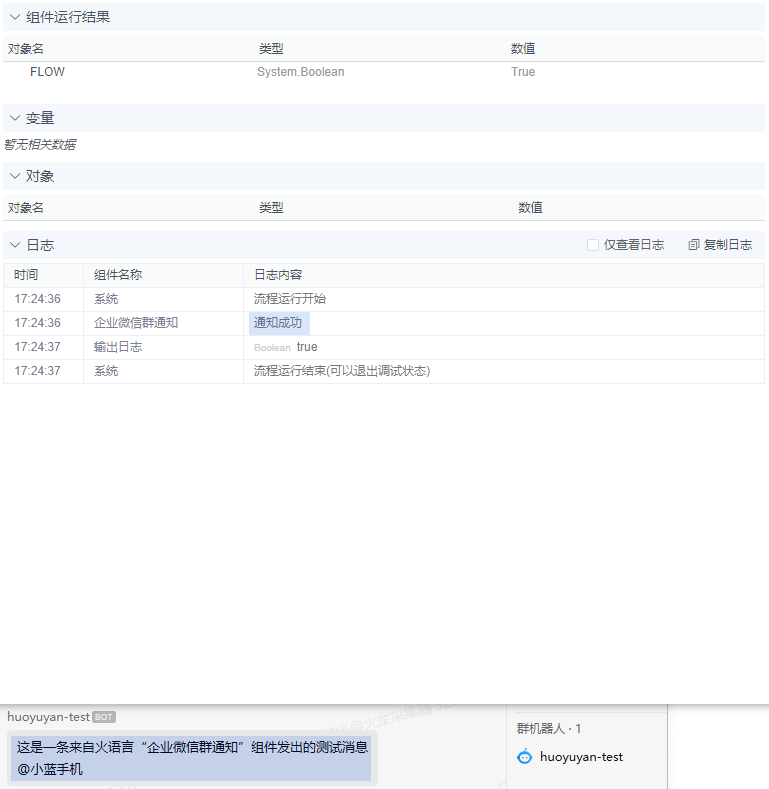This screenshot has height=789, width=769.
Task: Click 对象名 header in 组件运行结果 table
Action: [26, 49]
